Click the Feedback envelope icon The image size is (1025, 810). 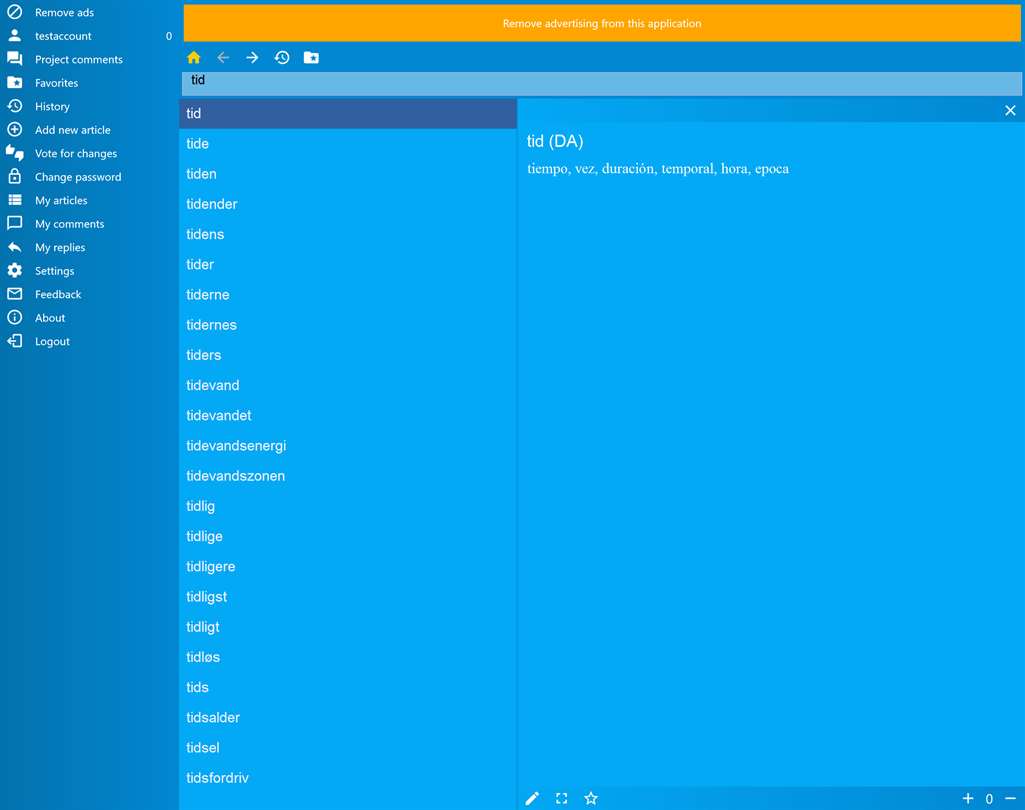pos(14,294)
